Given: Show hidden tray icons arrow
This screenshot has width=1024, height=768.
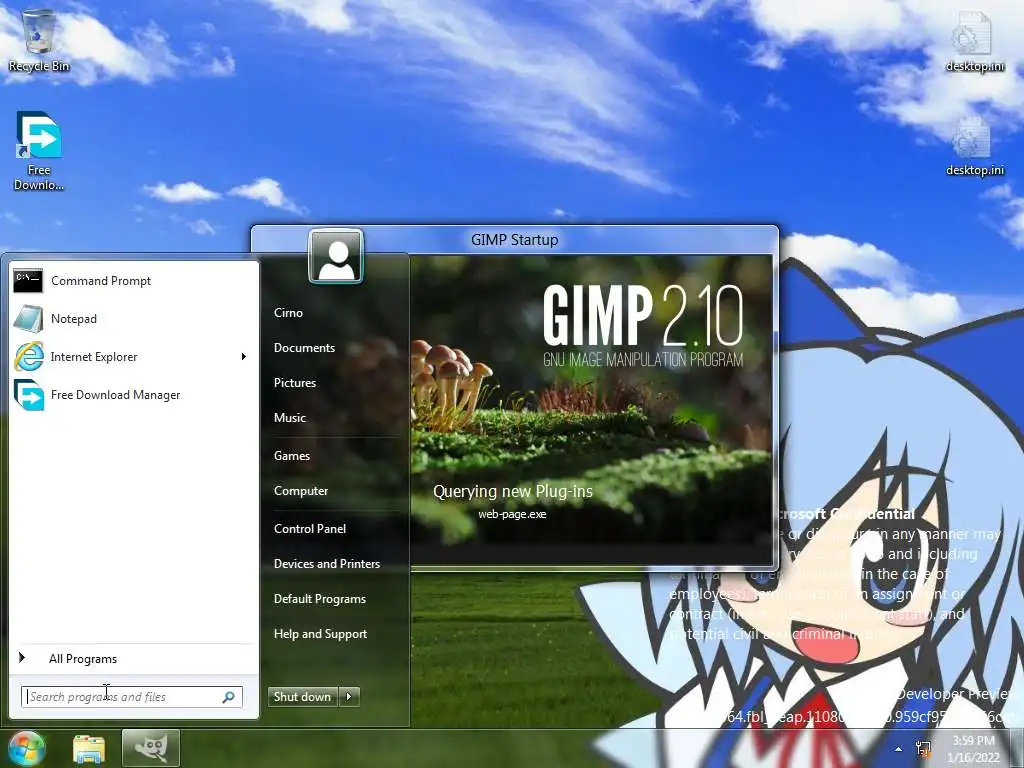Looking at the screenshot, I should coord(899,749).
